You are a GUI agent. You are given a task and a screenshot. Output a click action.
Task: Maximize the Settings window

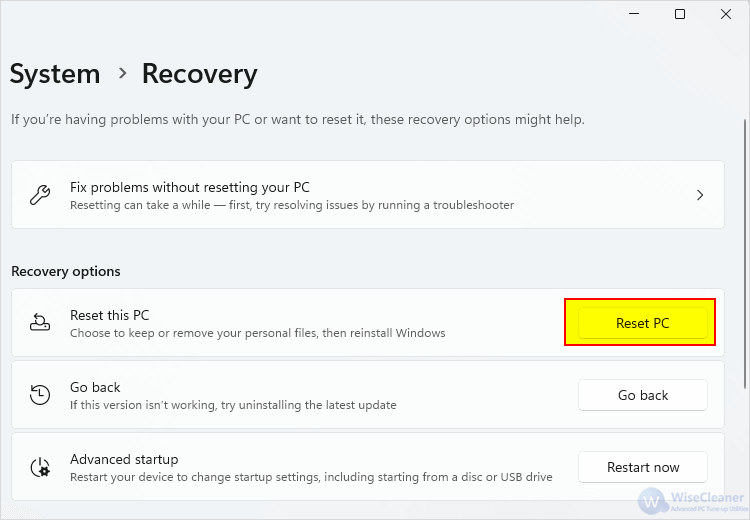pyautogui.click(x=680, y=14)
